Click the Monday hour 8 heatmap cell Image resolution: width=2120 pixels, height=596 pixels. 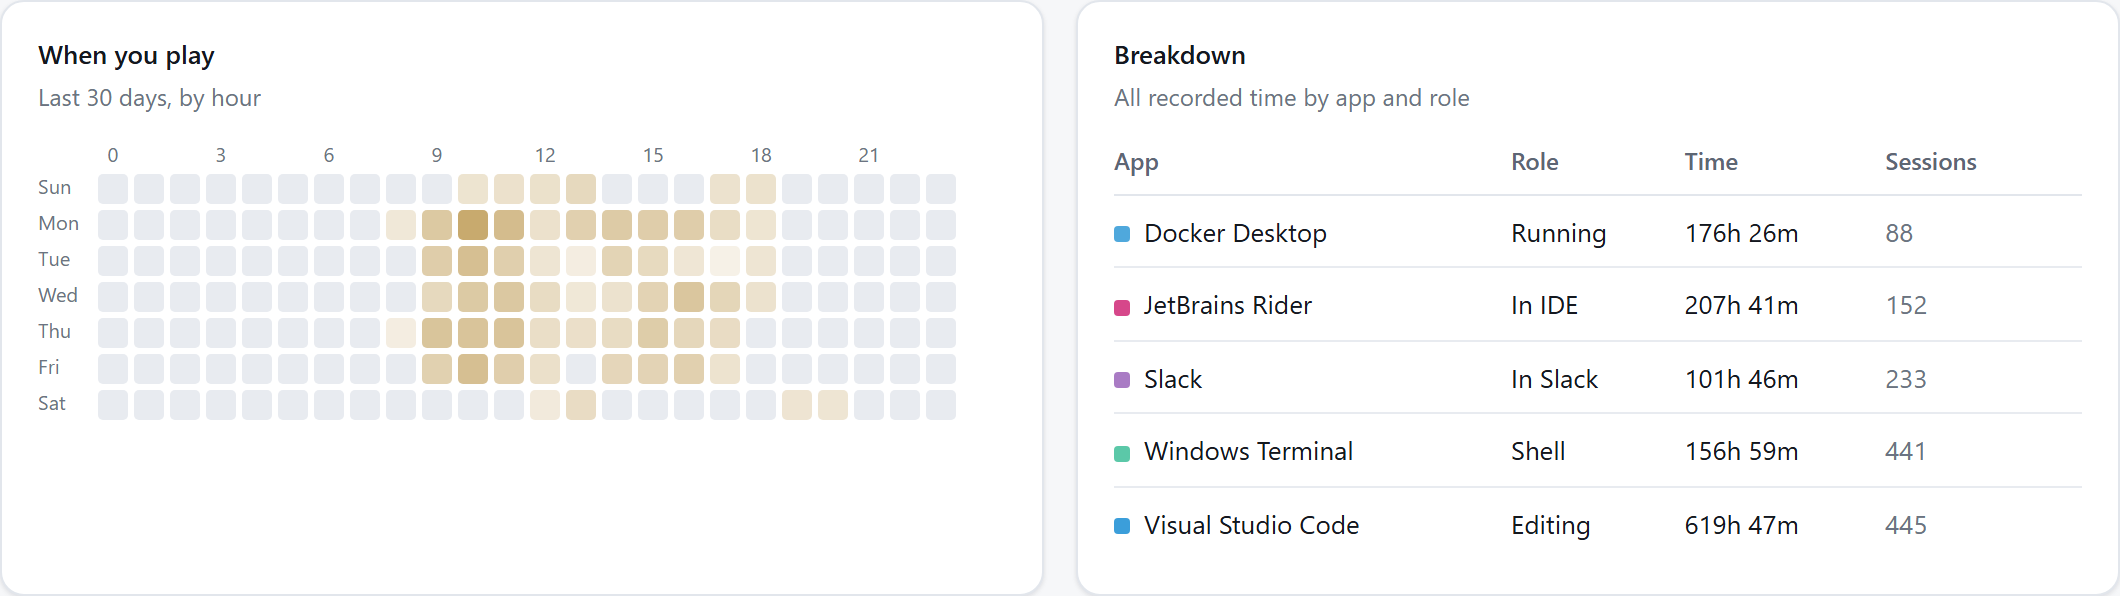click(401, 225)
